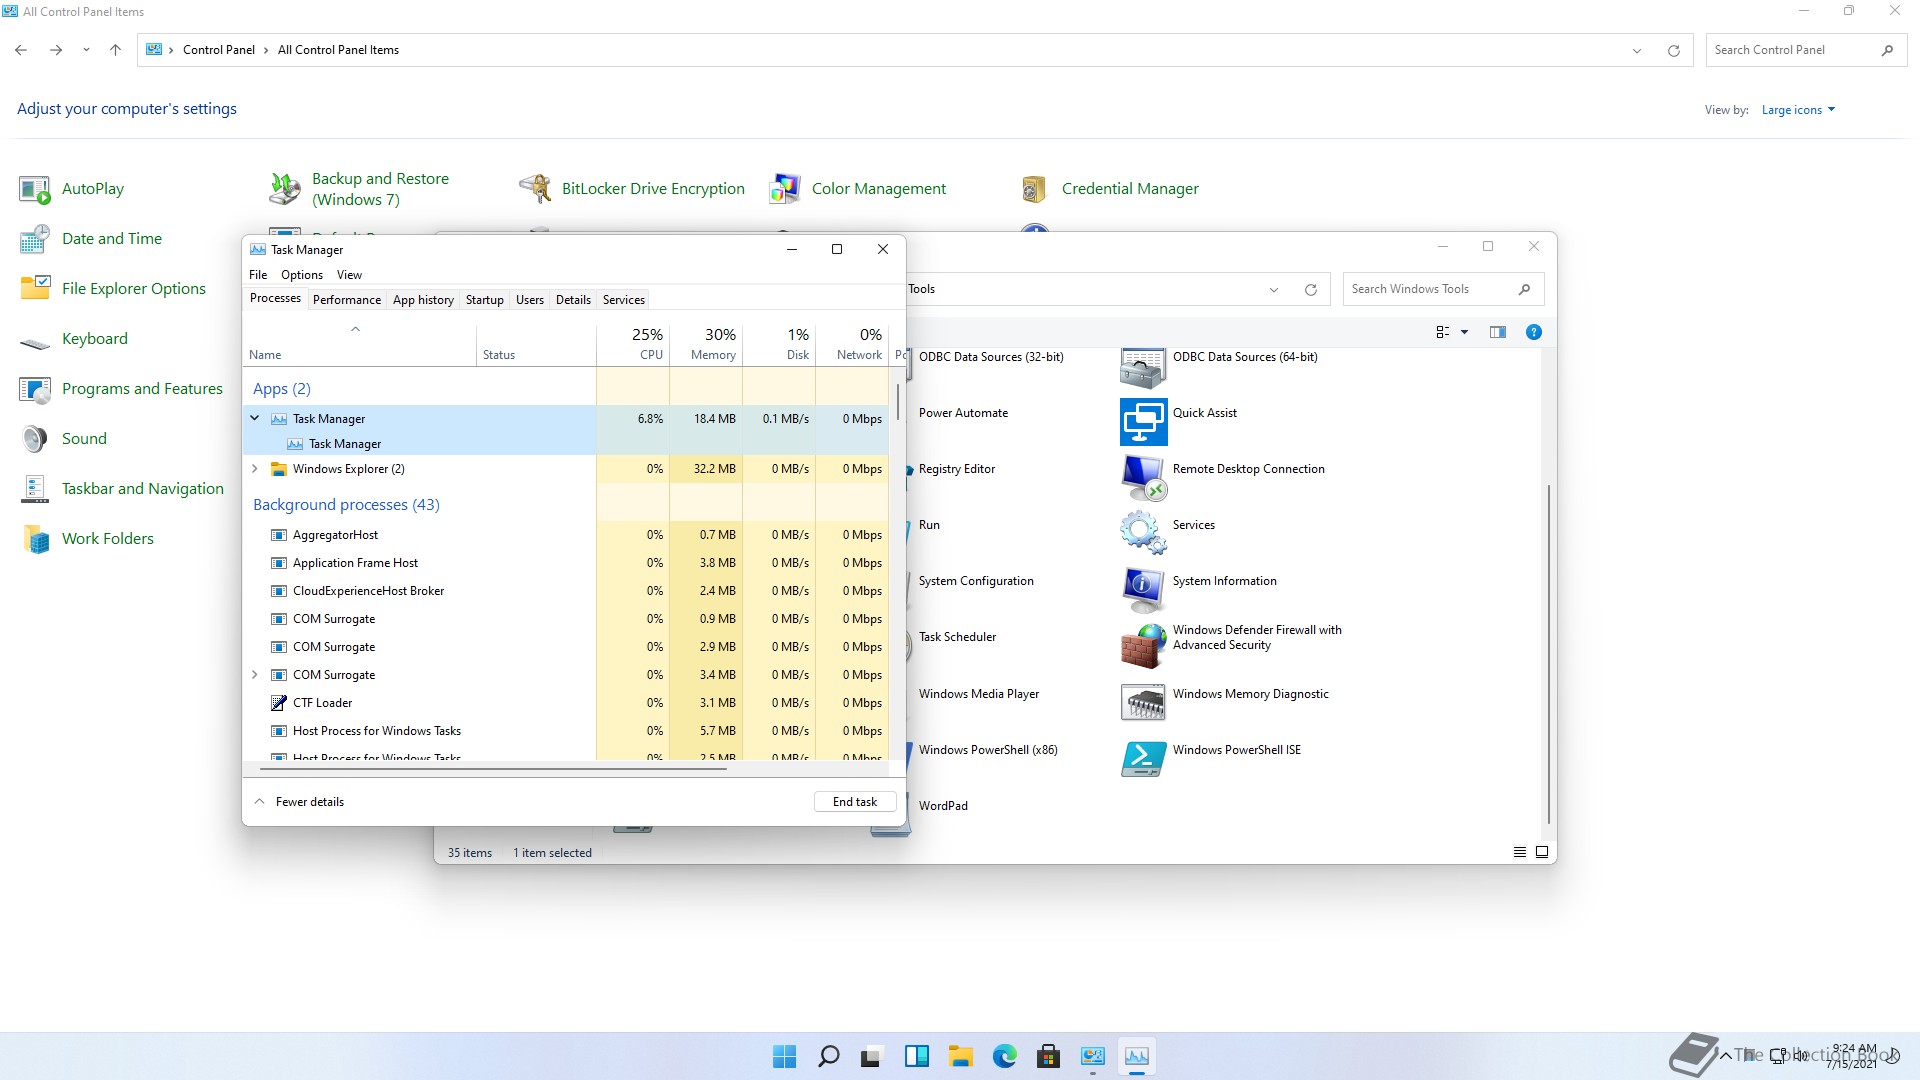Viewport: 1920px width, 1080px height.
Task: Open Windows PowerShell ISE icon
Action: point(1143,759)
